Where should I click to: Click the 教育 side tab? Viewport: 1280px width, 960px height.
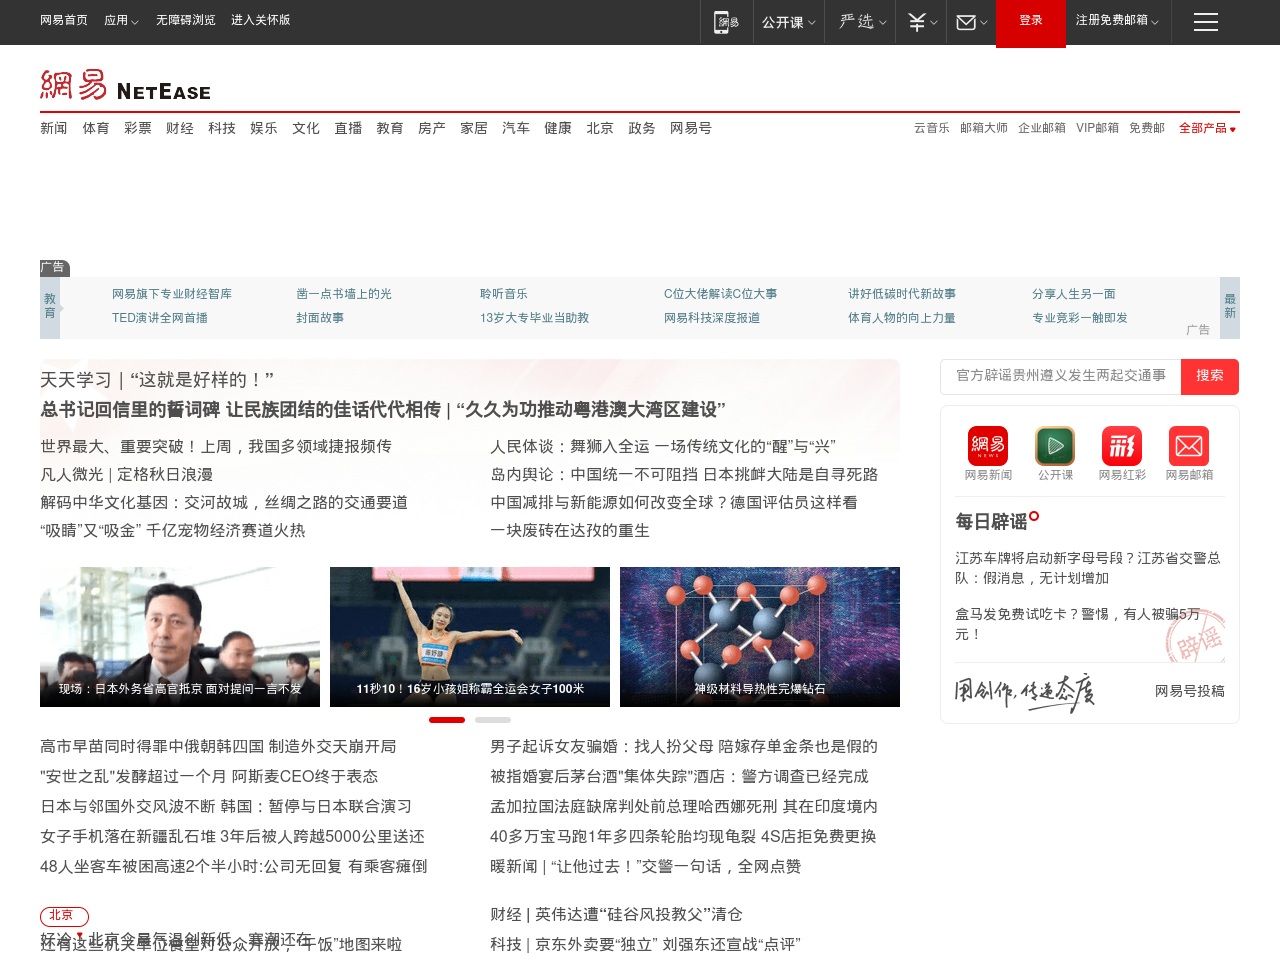50,306
